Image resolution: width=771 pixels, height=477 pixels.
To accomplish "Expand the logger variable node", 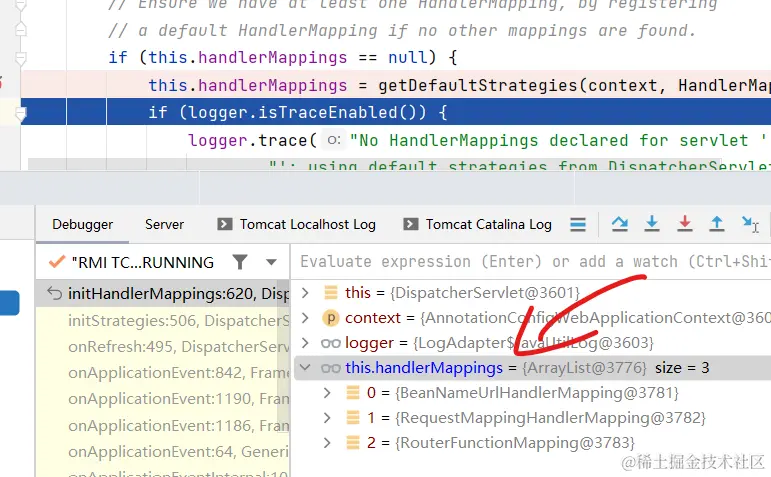I will point(305,343).
